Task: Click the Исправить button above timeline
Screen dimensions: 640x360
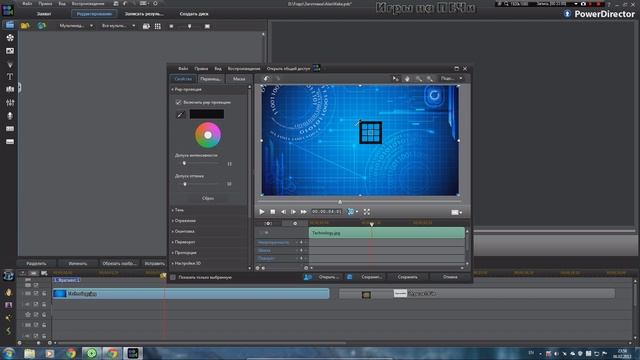Action: tap(155, 264)
